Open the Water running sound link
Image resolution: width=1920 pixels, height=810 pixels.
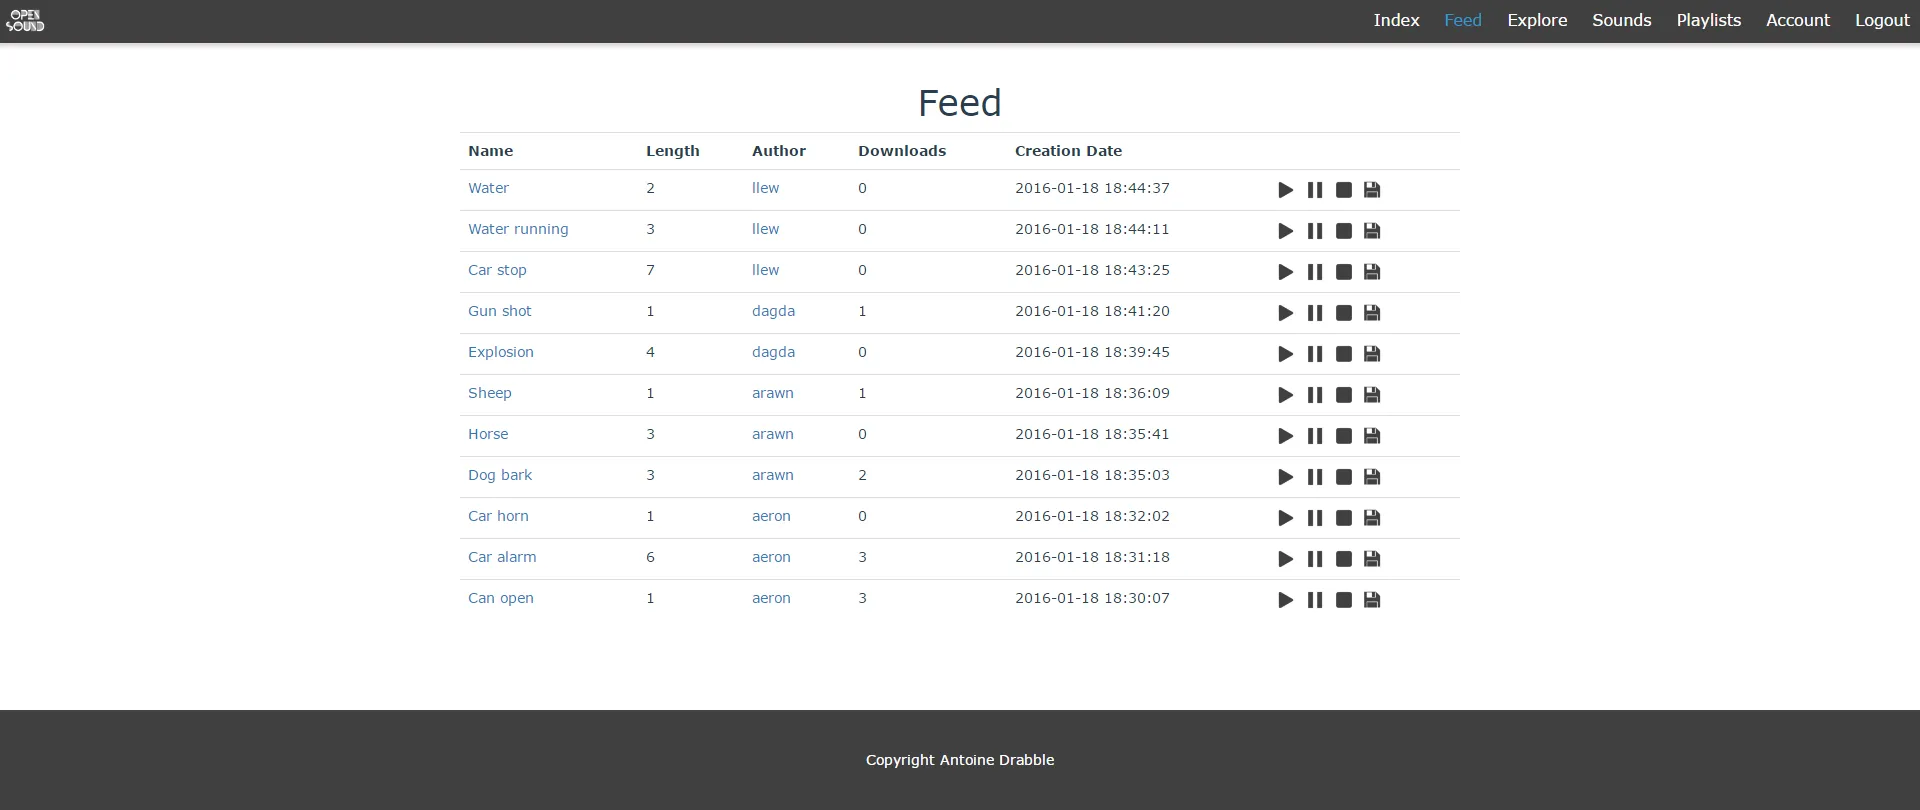(x=518, y=229)
